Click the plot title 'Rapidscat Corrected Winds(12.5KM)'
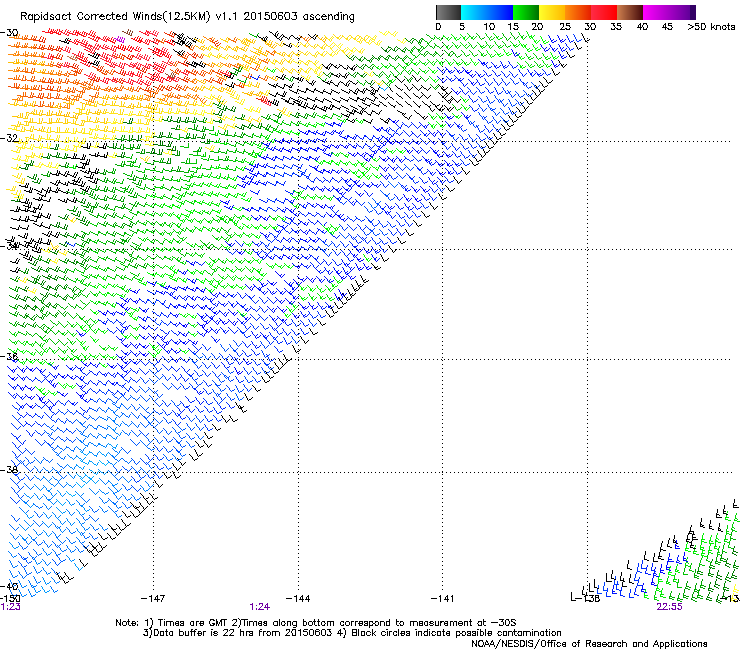 (x=115, y=16)
